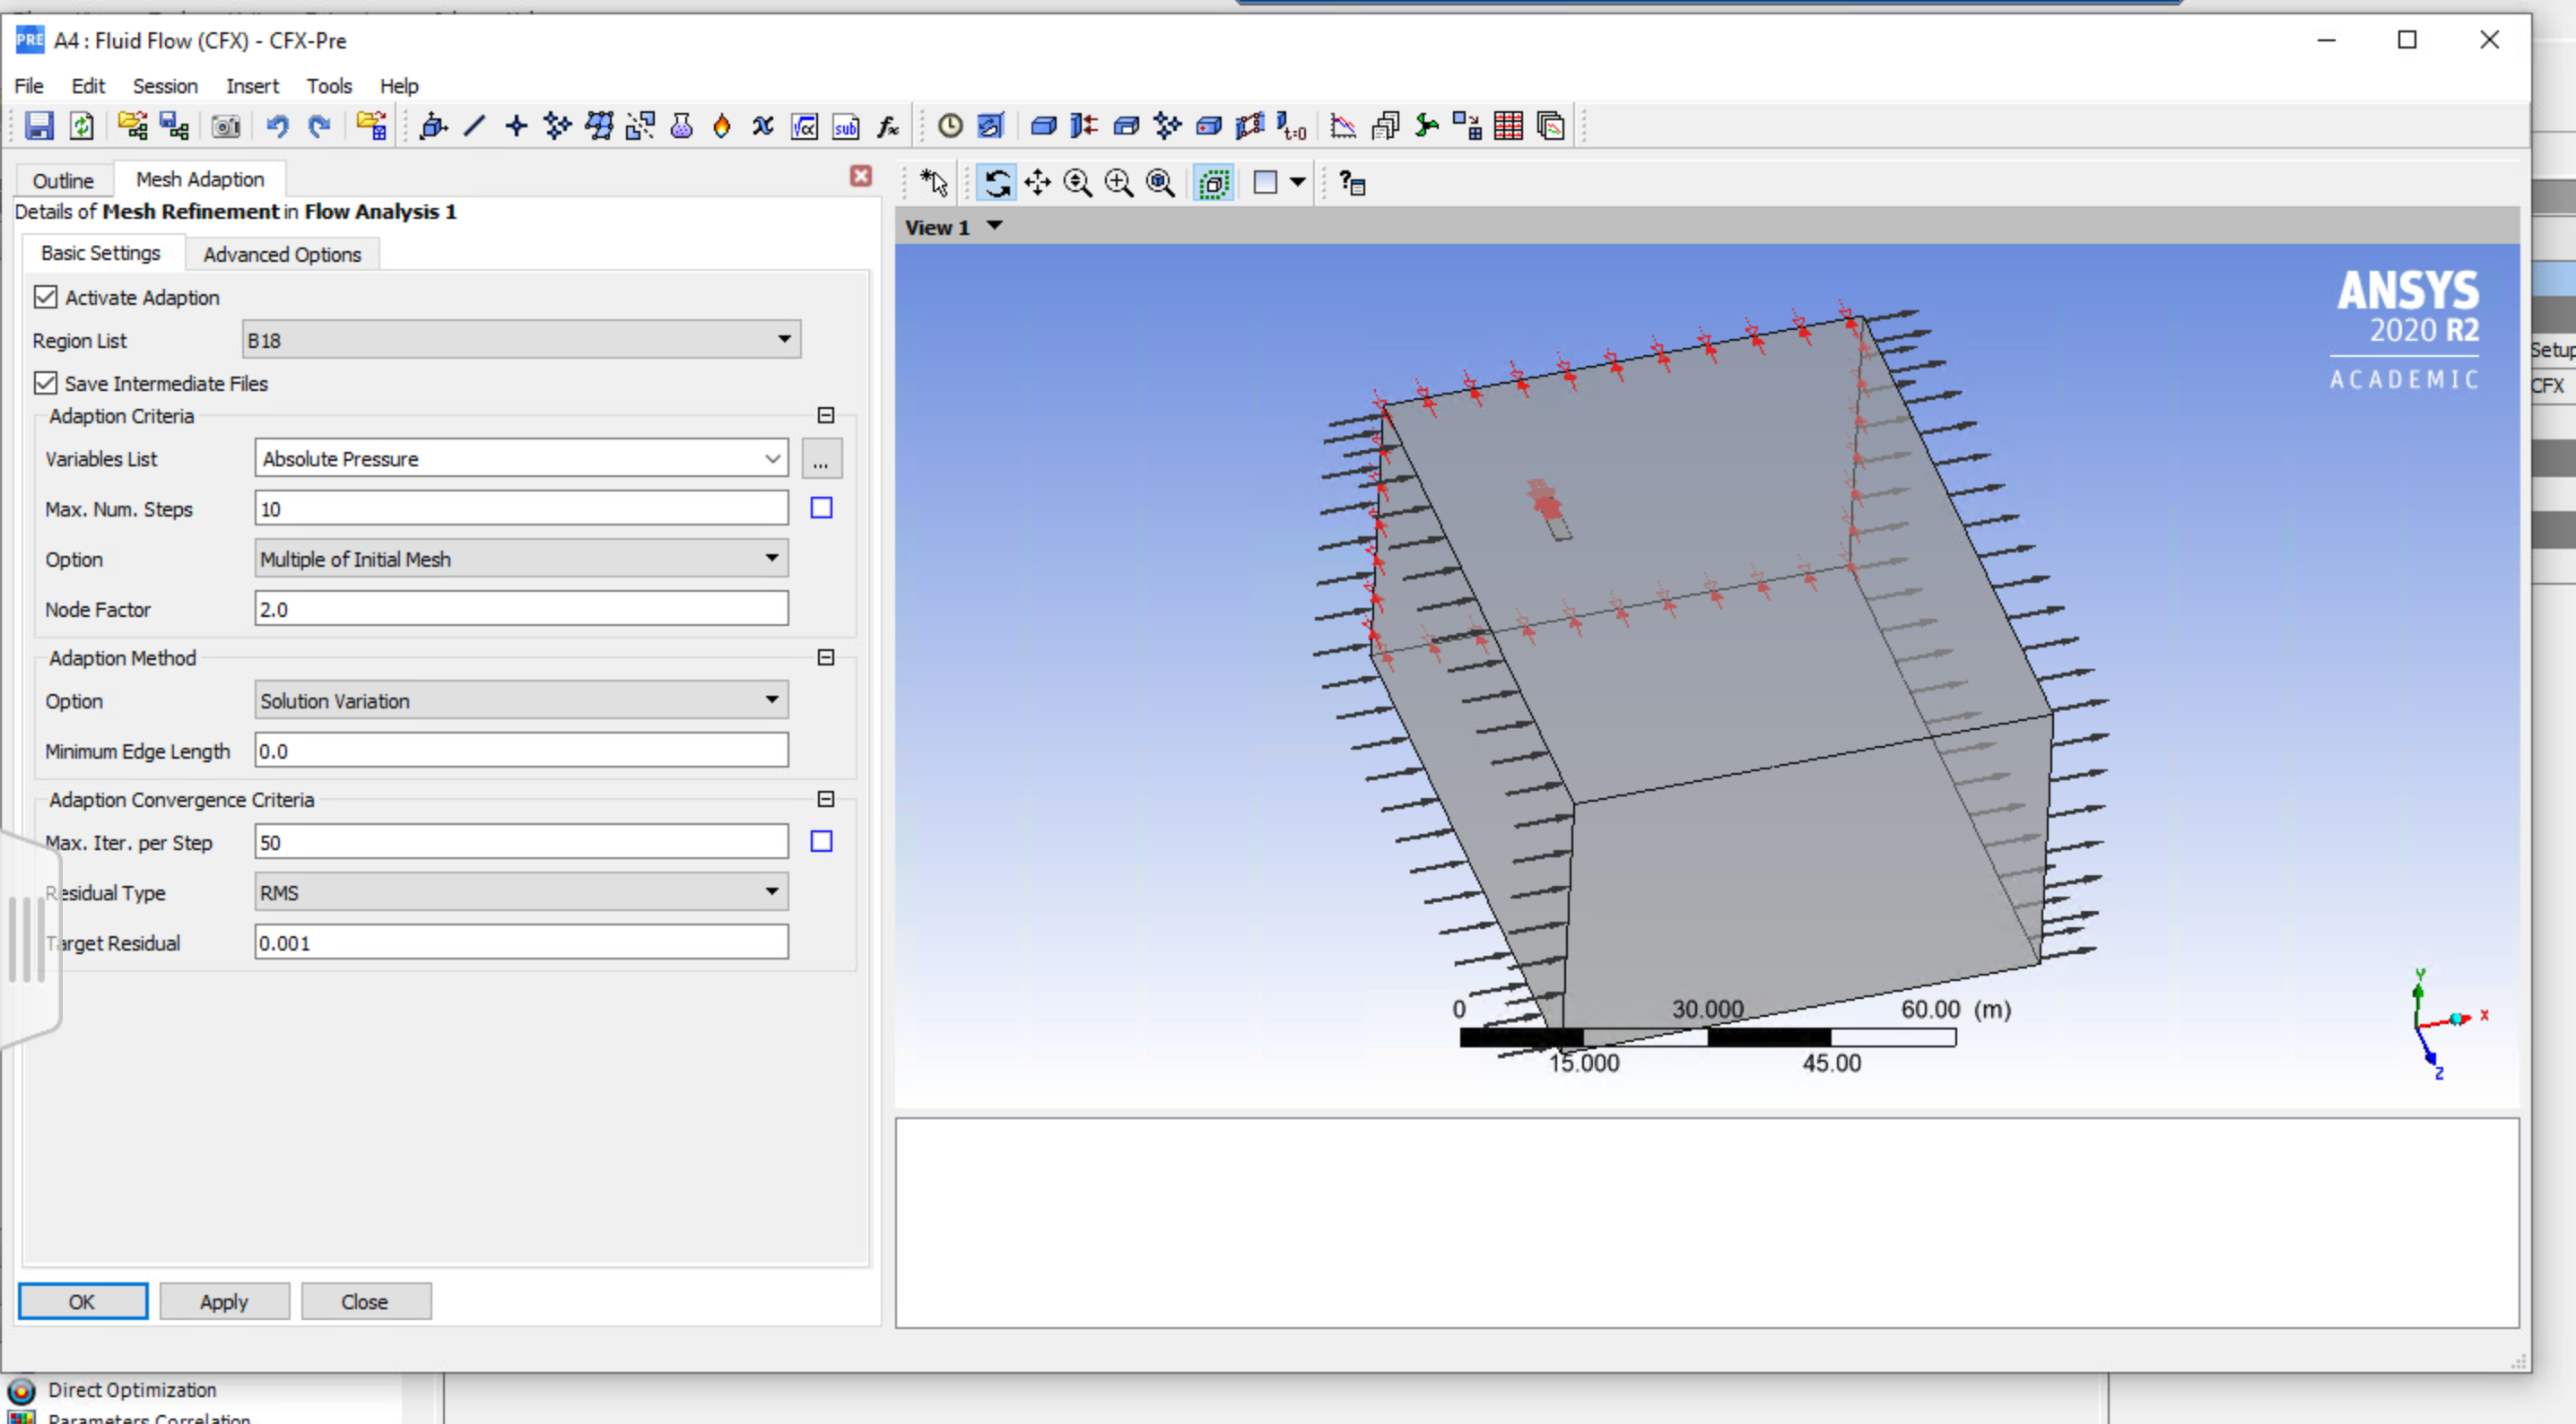This screenshot has width=2576, height=1424.
Task: Toggle Save Intermediate Files checkbox
Action: coord(46,383)
